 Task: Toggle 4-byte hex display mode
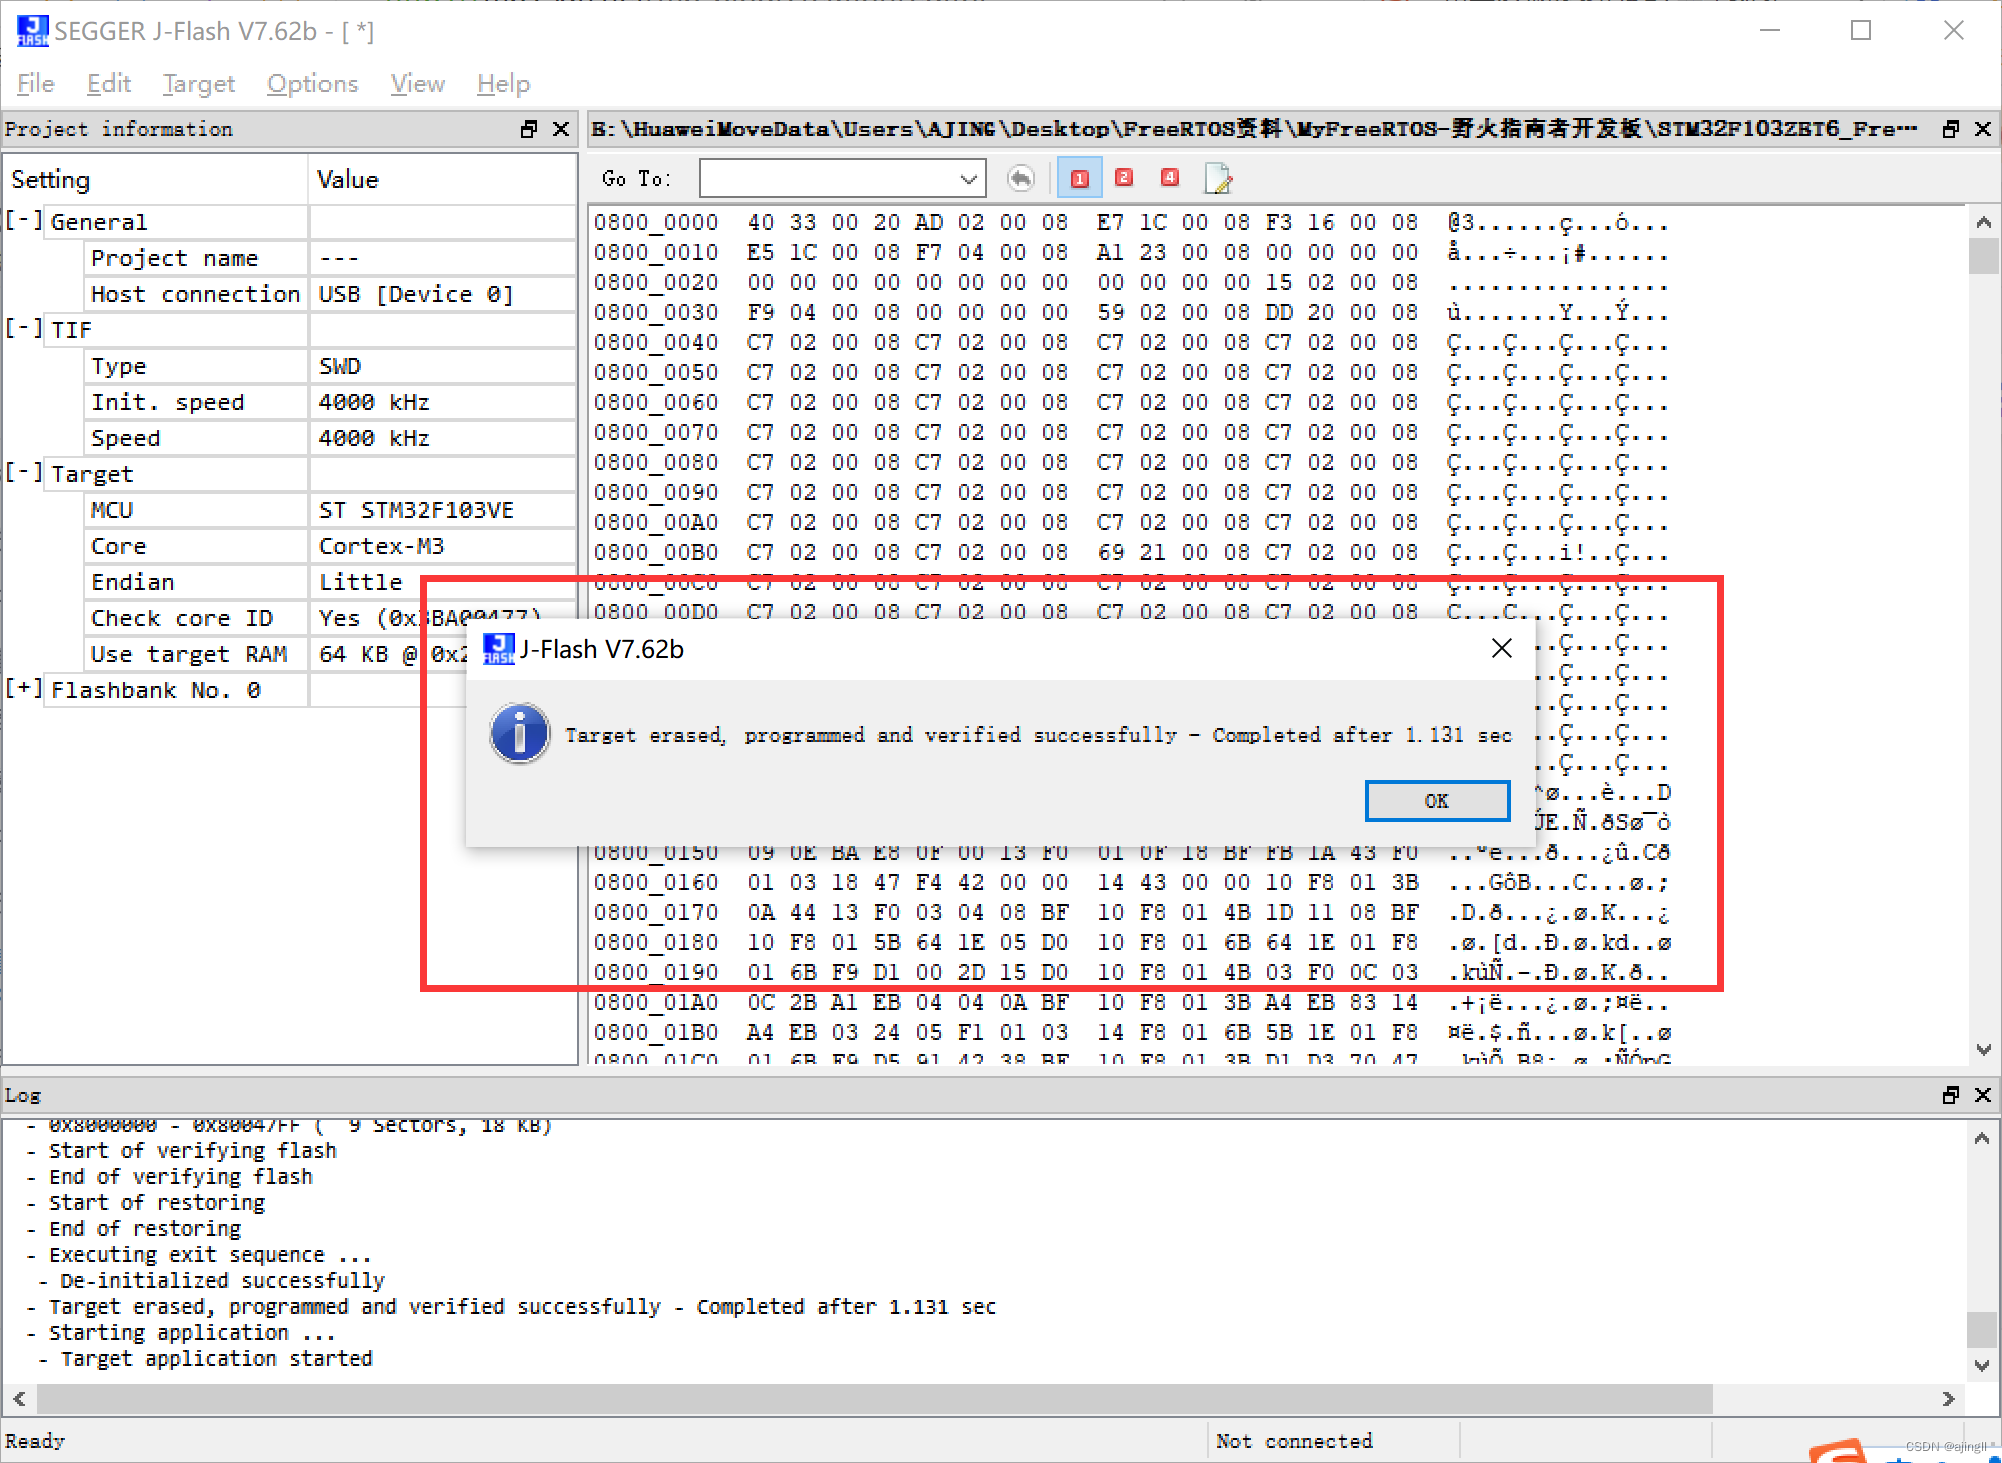1169,177
